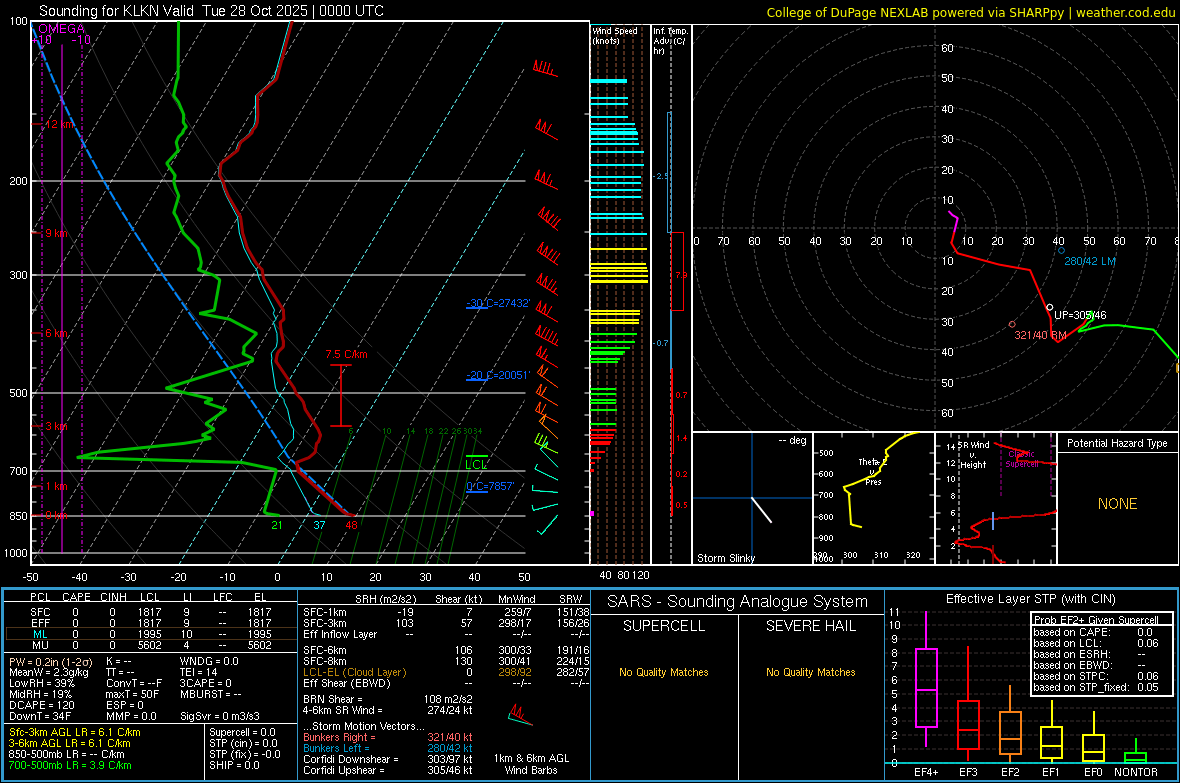Click the SHIP = 0.0 value
This screenshot has height=783, width=1180.
[x=234, y=765]
